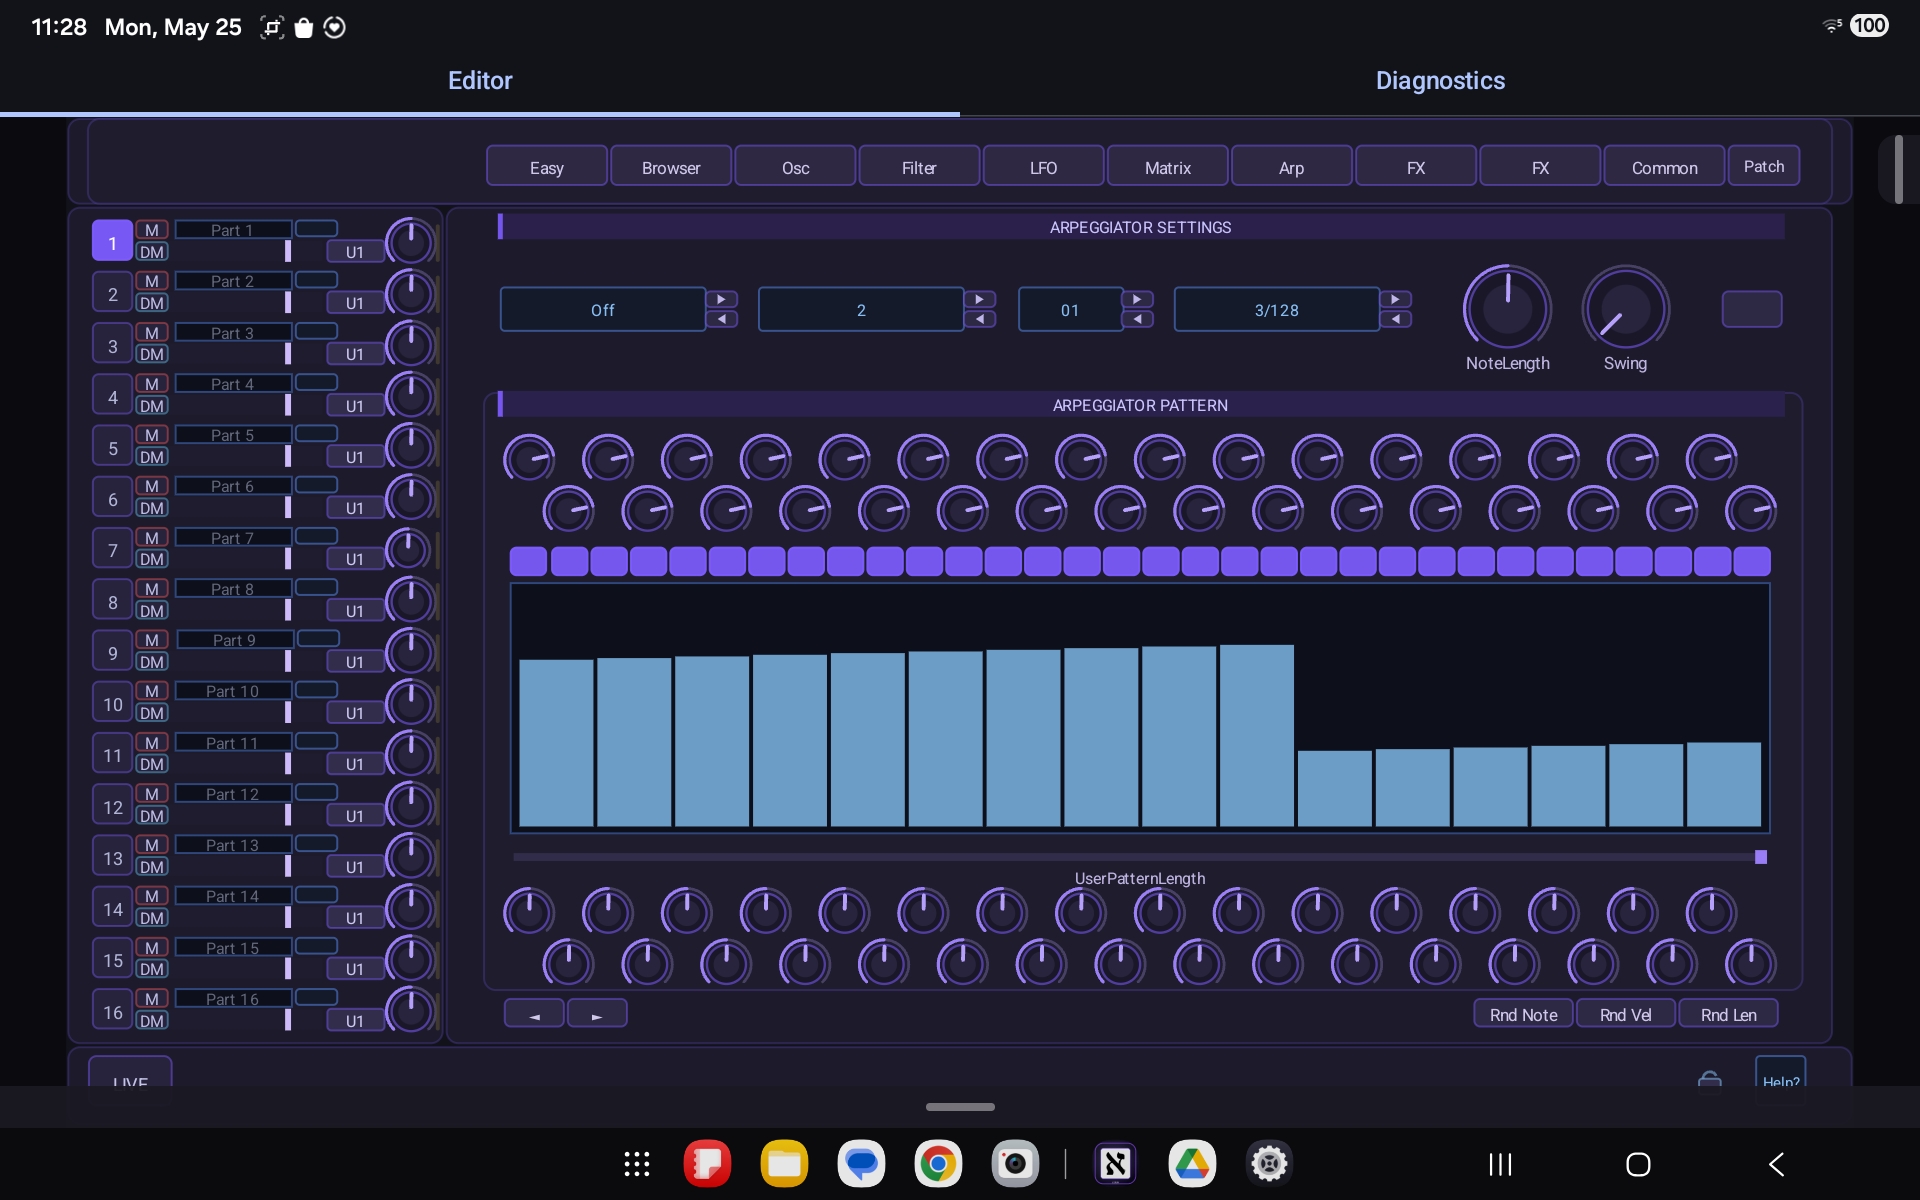Open the Matrix page
Image resolution: width=1920 pixels, height=1200 pixels.
tap(1167, 167)
